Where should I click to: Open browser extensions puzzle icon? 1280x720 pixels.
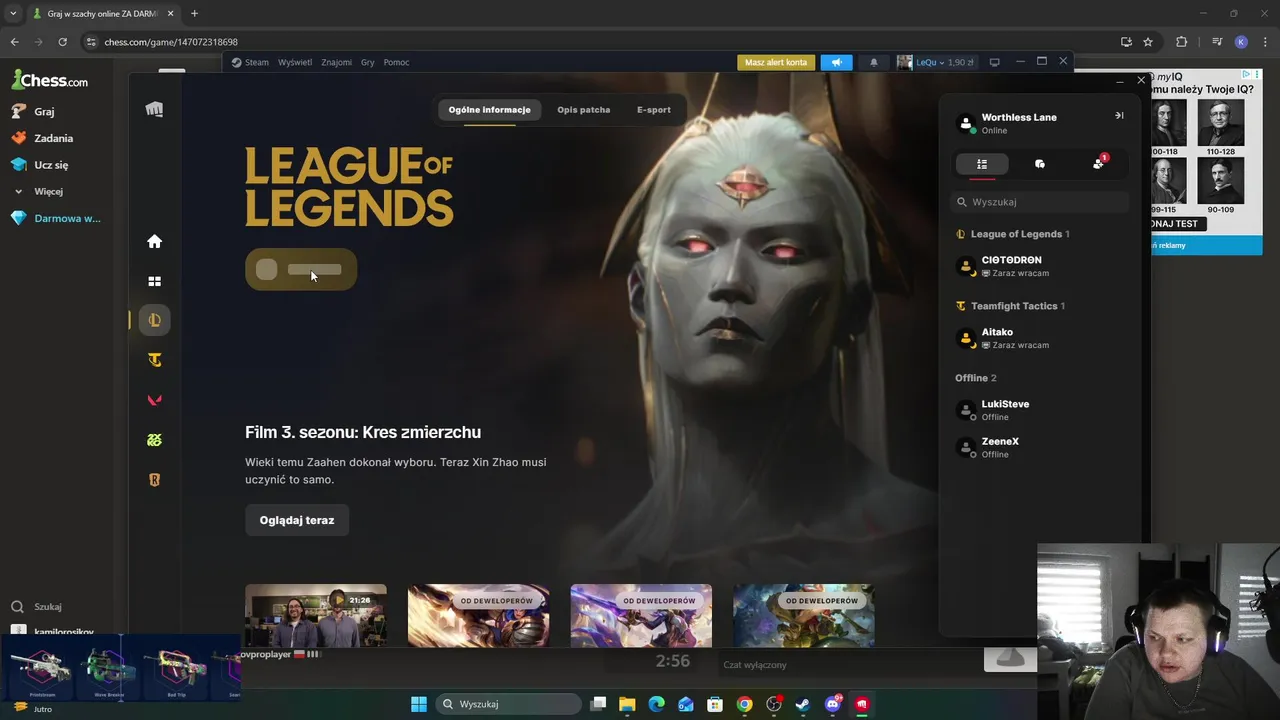[x=1181, y=42]
